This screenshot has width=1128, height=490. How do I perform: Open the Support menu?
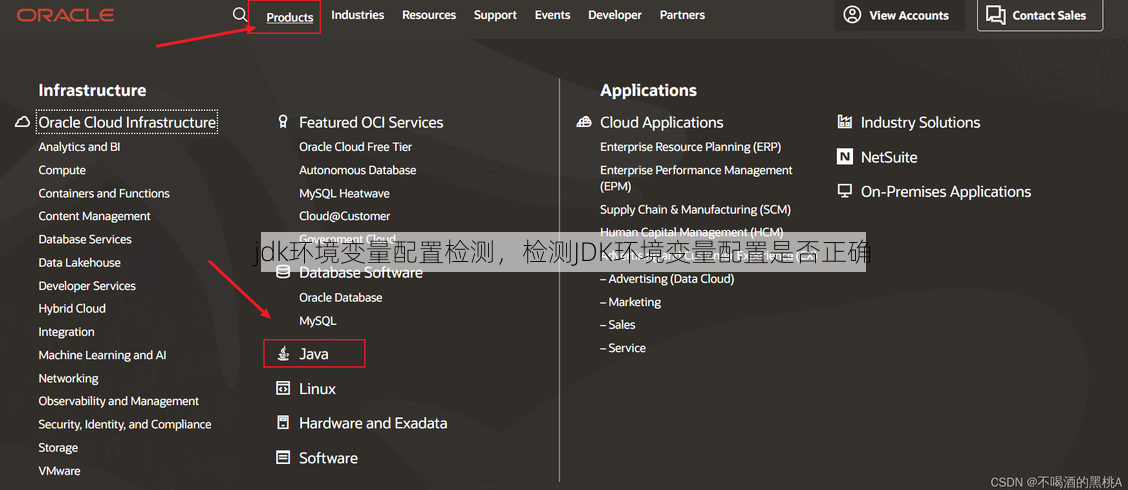point(495,15)
